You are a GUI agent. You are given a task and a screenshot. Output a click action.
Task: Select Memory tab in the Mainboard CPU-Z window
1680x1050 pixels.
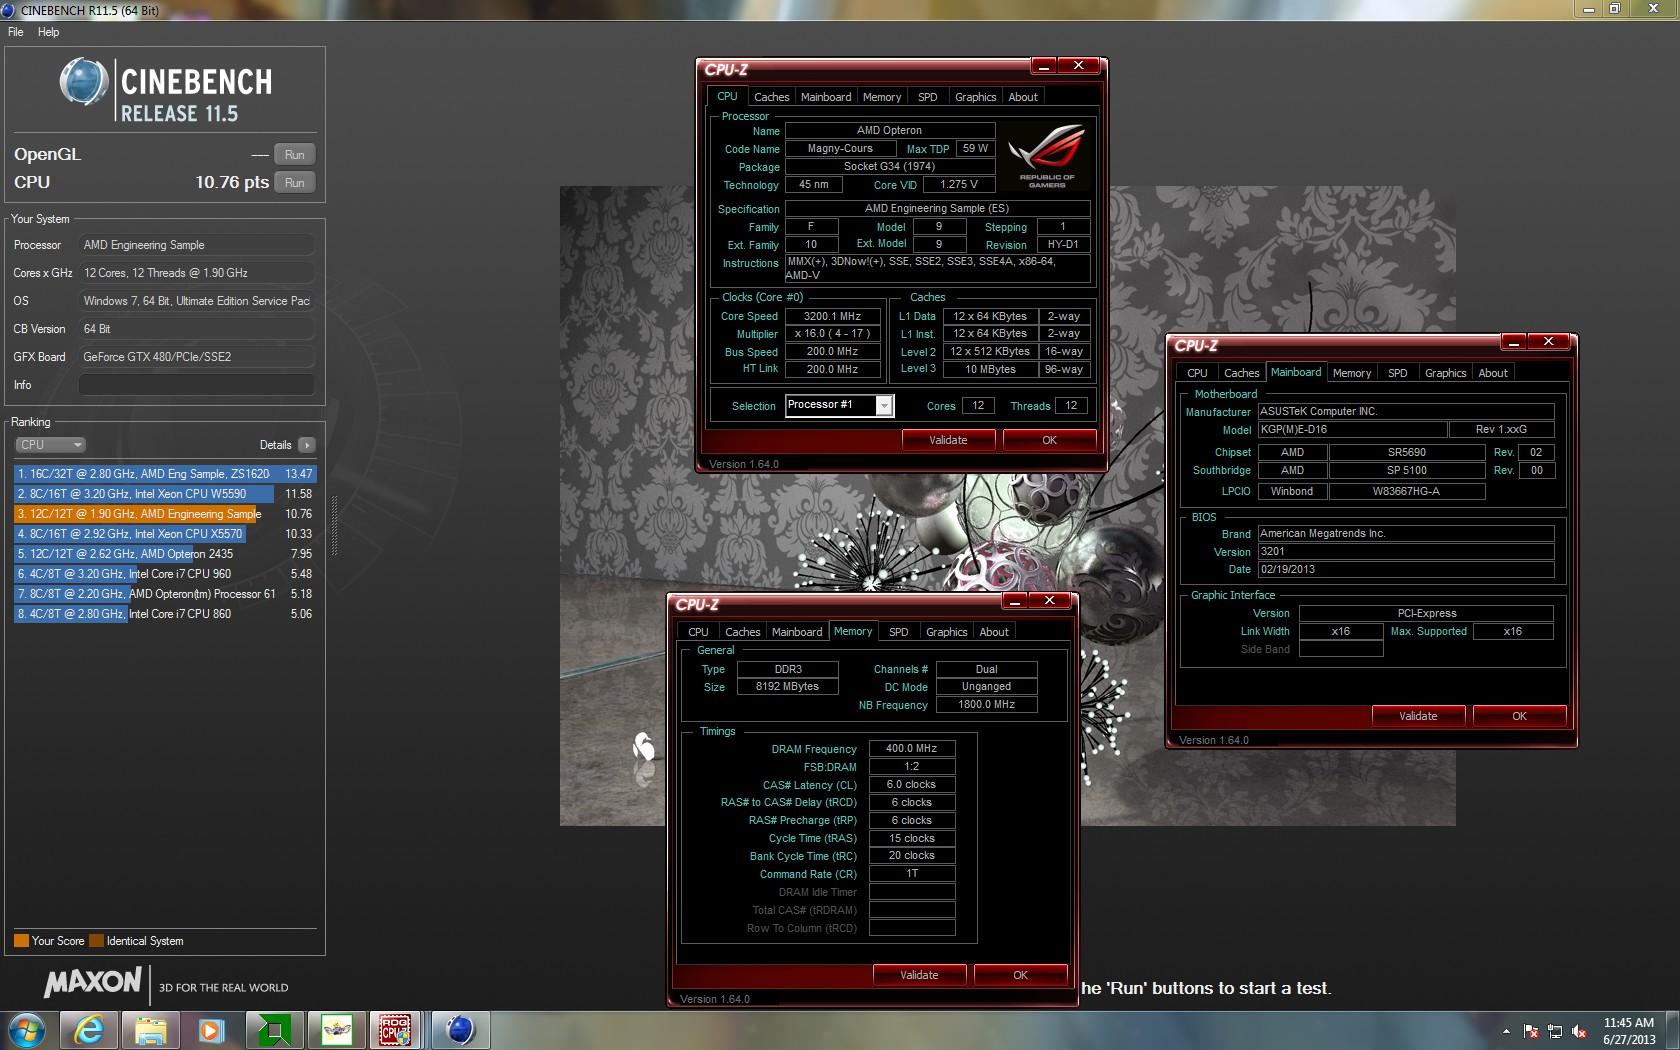point(1352,373)
